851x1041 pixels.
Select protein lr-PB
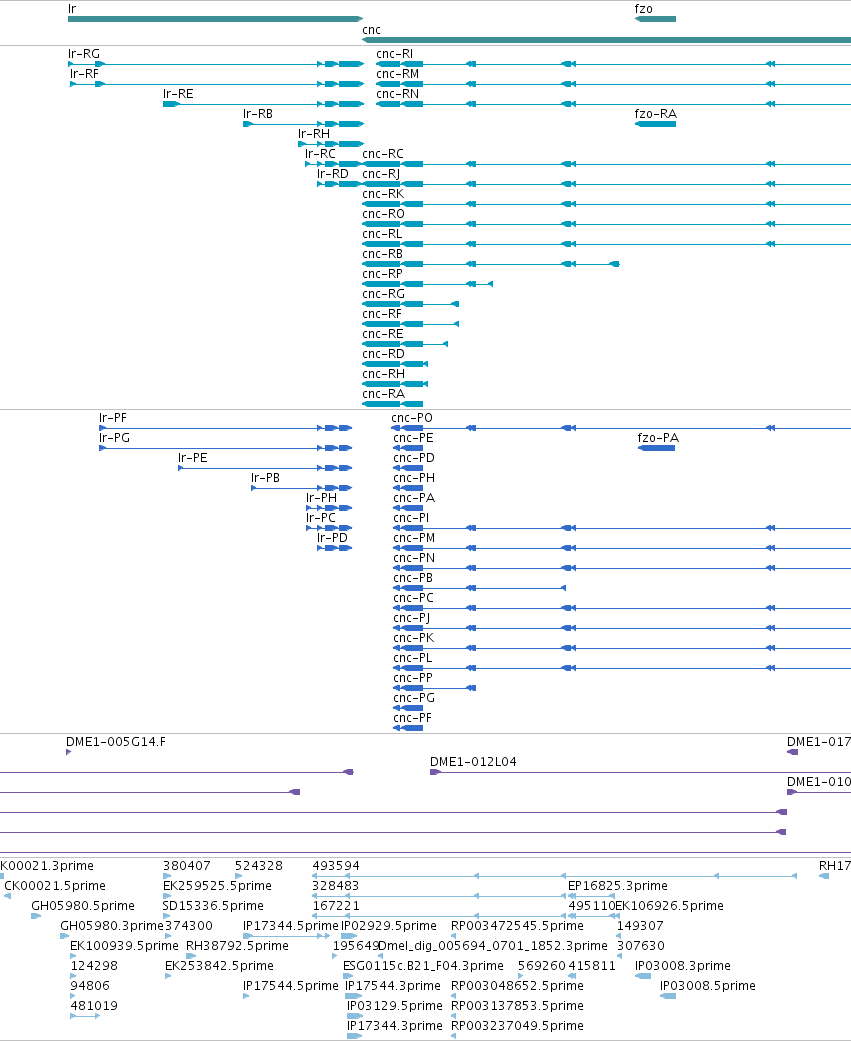click(301, 488)
